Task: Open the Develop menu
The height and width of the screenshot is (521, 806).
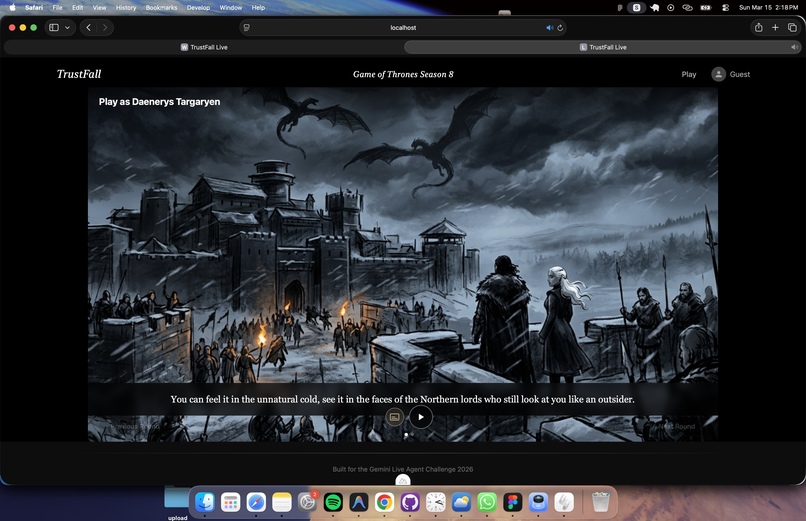Action: tap(198, 8)
